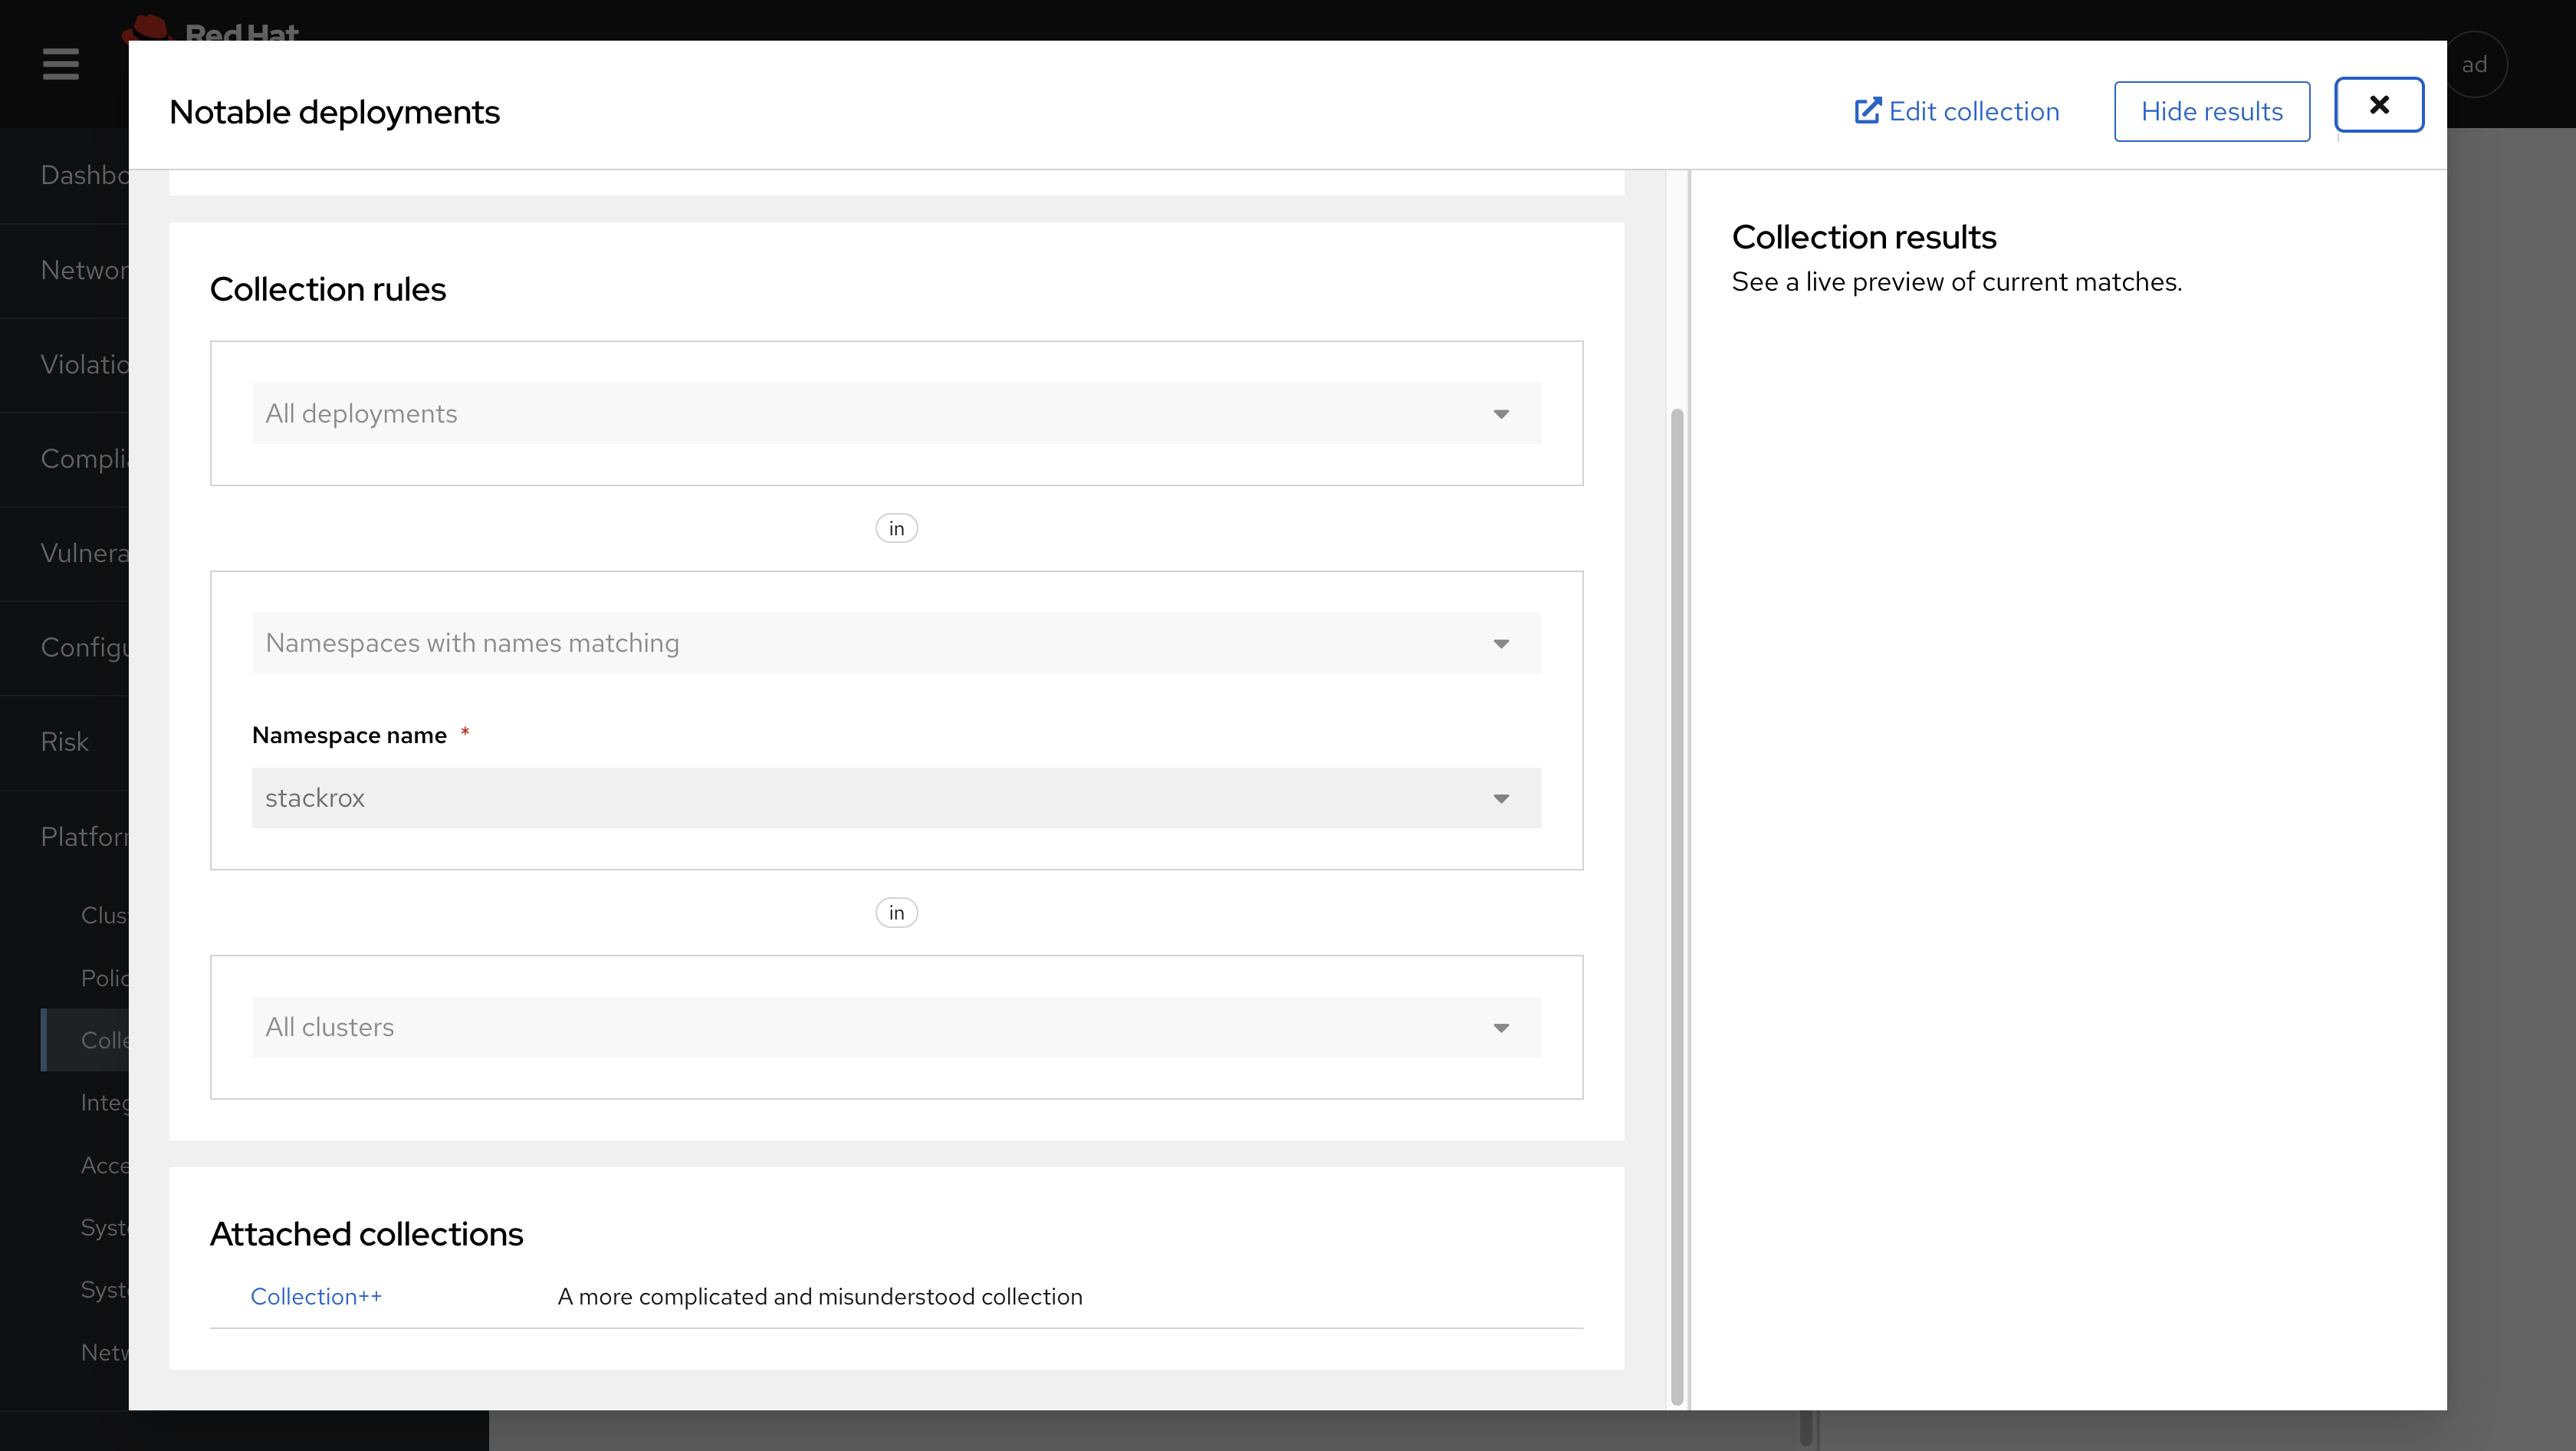The image size is (2576, 1451).
Task: Click the user avatar in top corner
Action: click(x=2474, y=65)
